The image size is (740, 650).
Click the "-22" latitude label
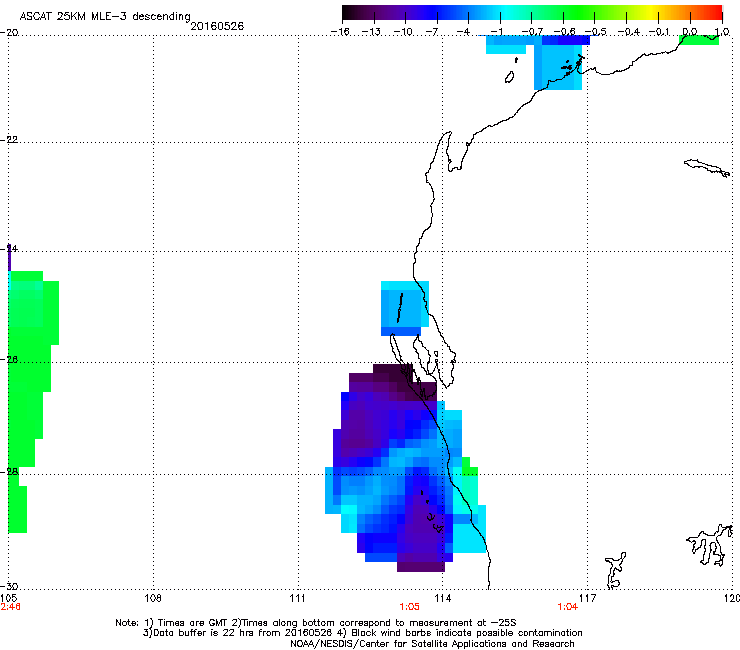coord(9,139)
